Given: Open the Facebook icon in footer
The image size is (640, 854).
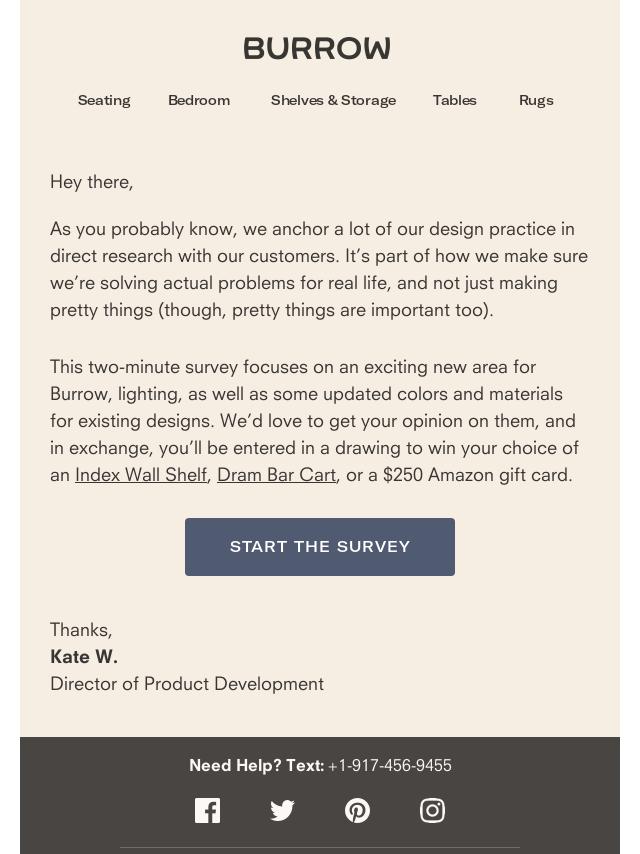Looking at the screenshot, I should click(x=208, y=810).
